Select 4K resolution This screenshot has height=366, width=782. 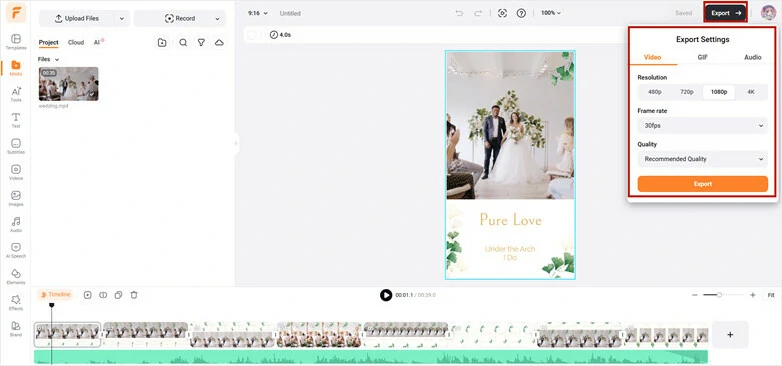[751, 92]
